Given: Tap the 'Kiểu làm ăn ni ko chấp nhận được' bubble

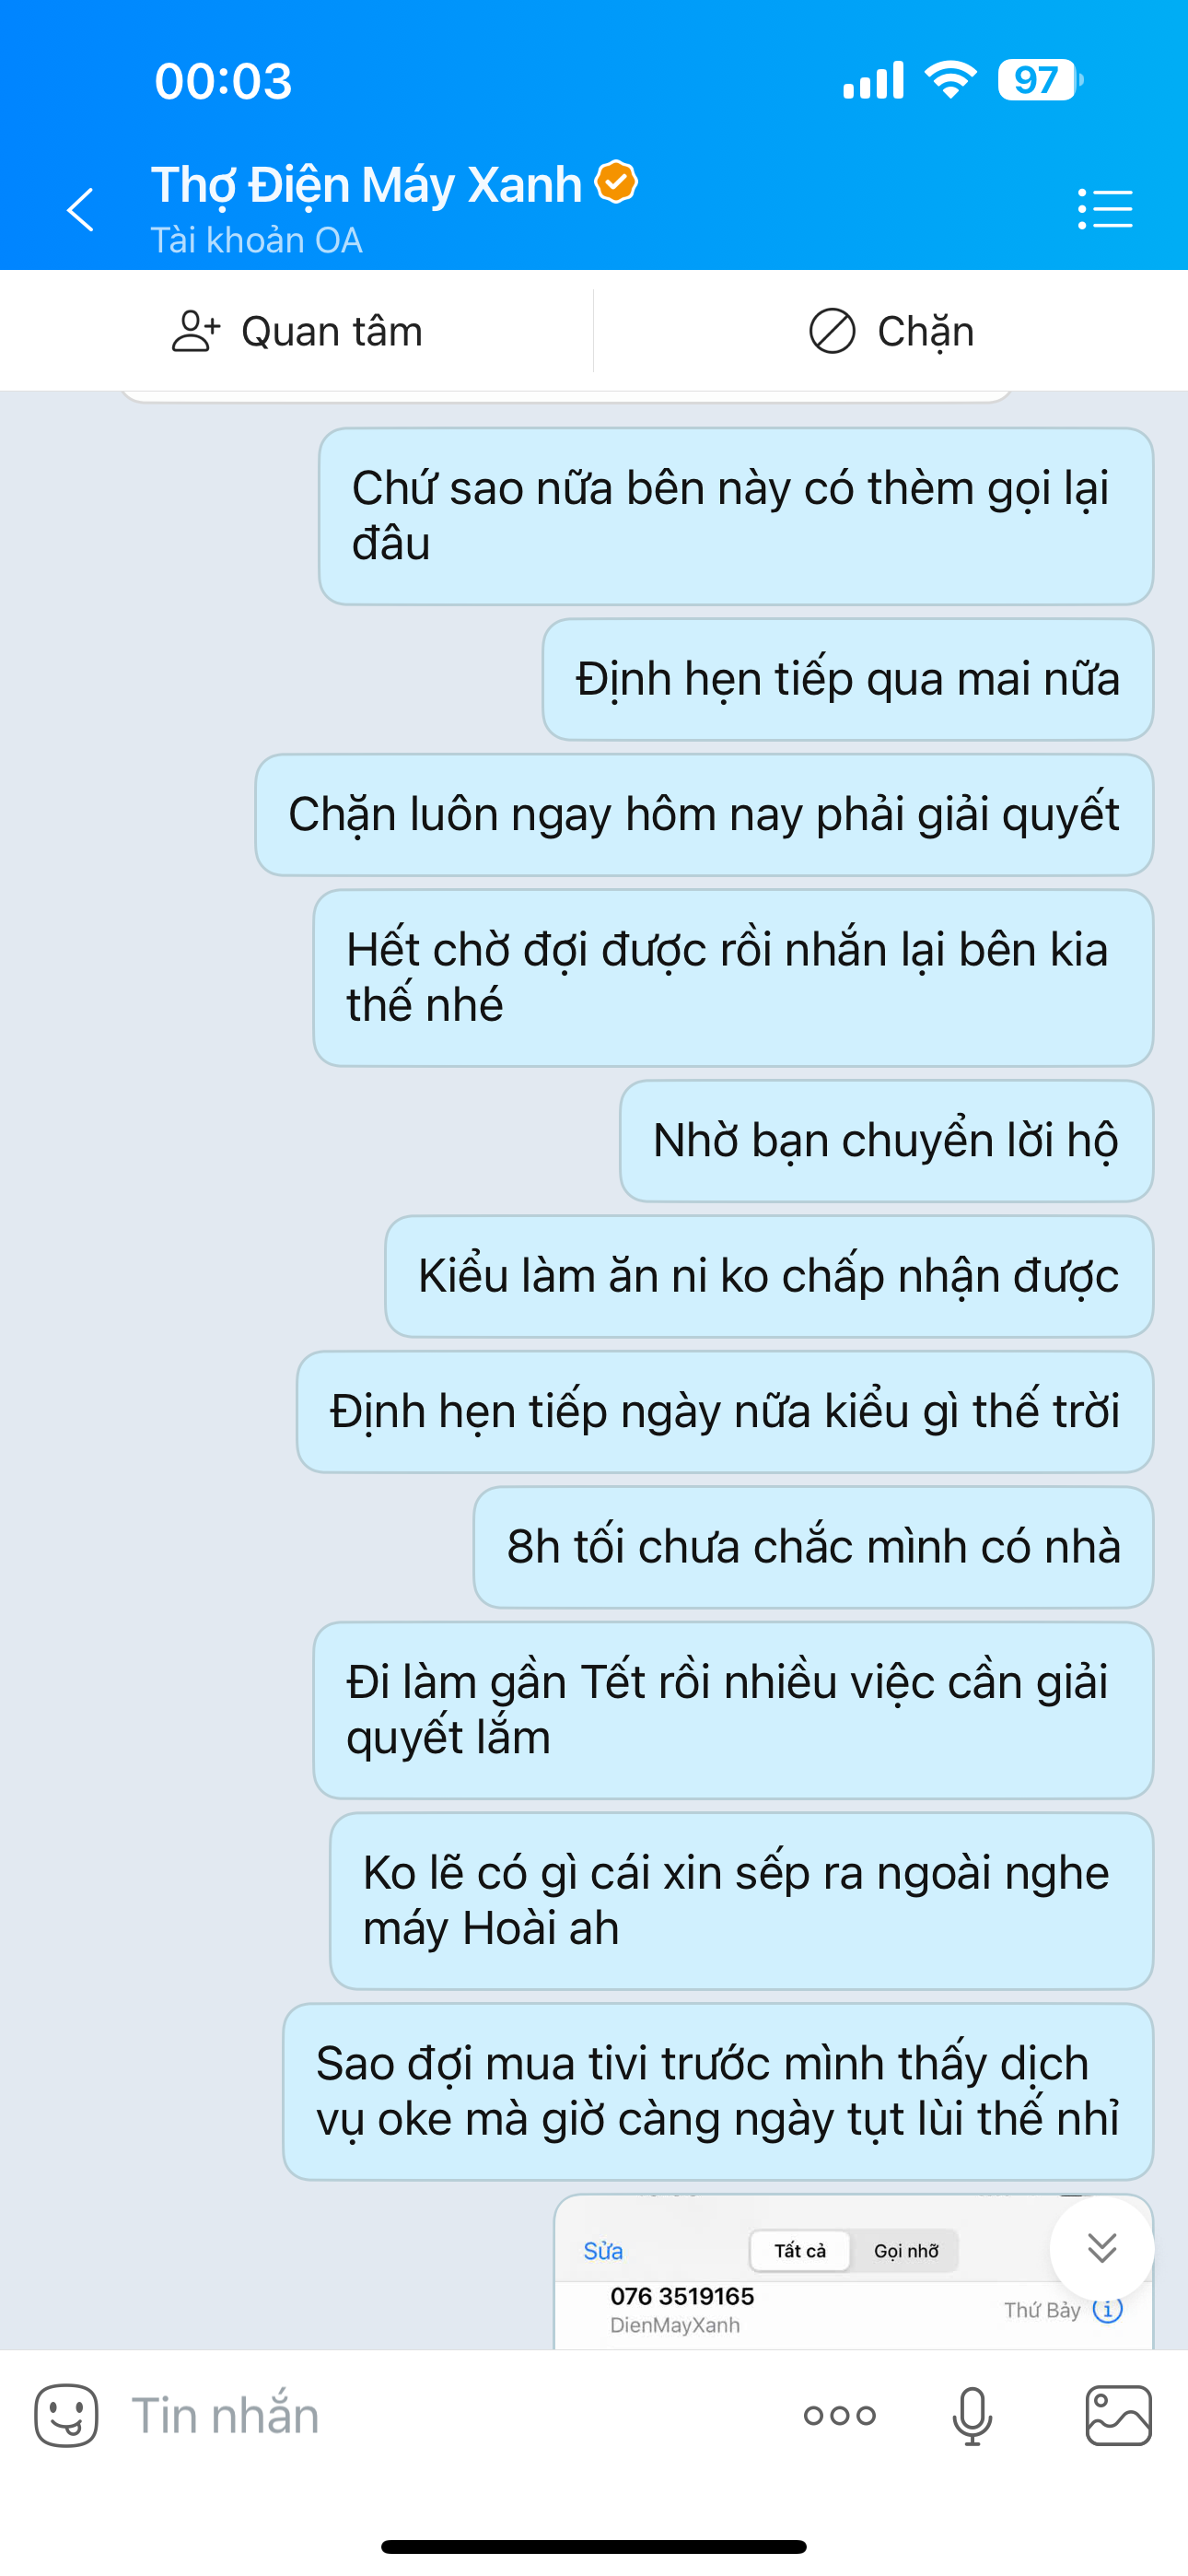Looking at the screenshot, I should pos(769,1276).
